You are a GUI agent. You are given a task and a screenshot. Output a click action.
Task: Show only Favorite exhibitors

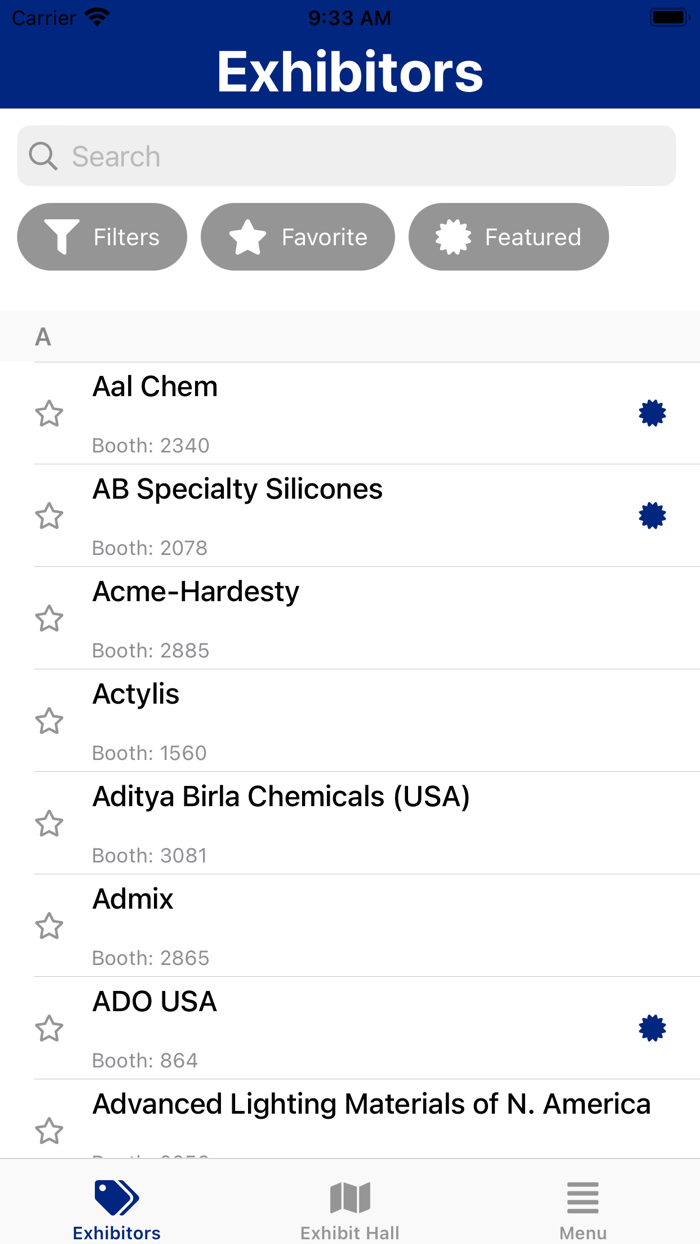click(298, 237)
